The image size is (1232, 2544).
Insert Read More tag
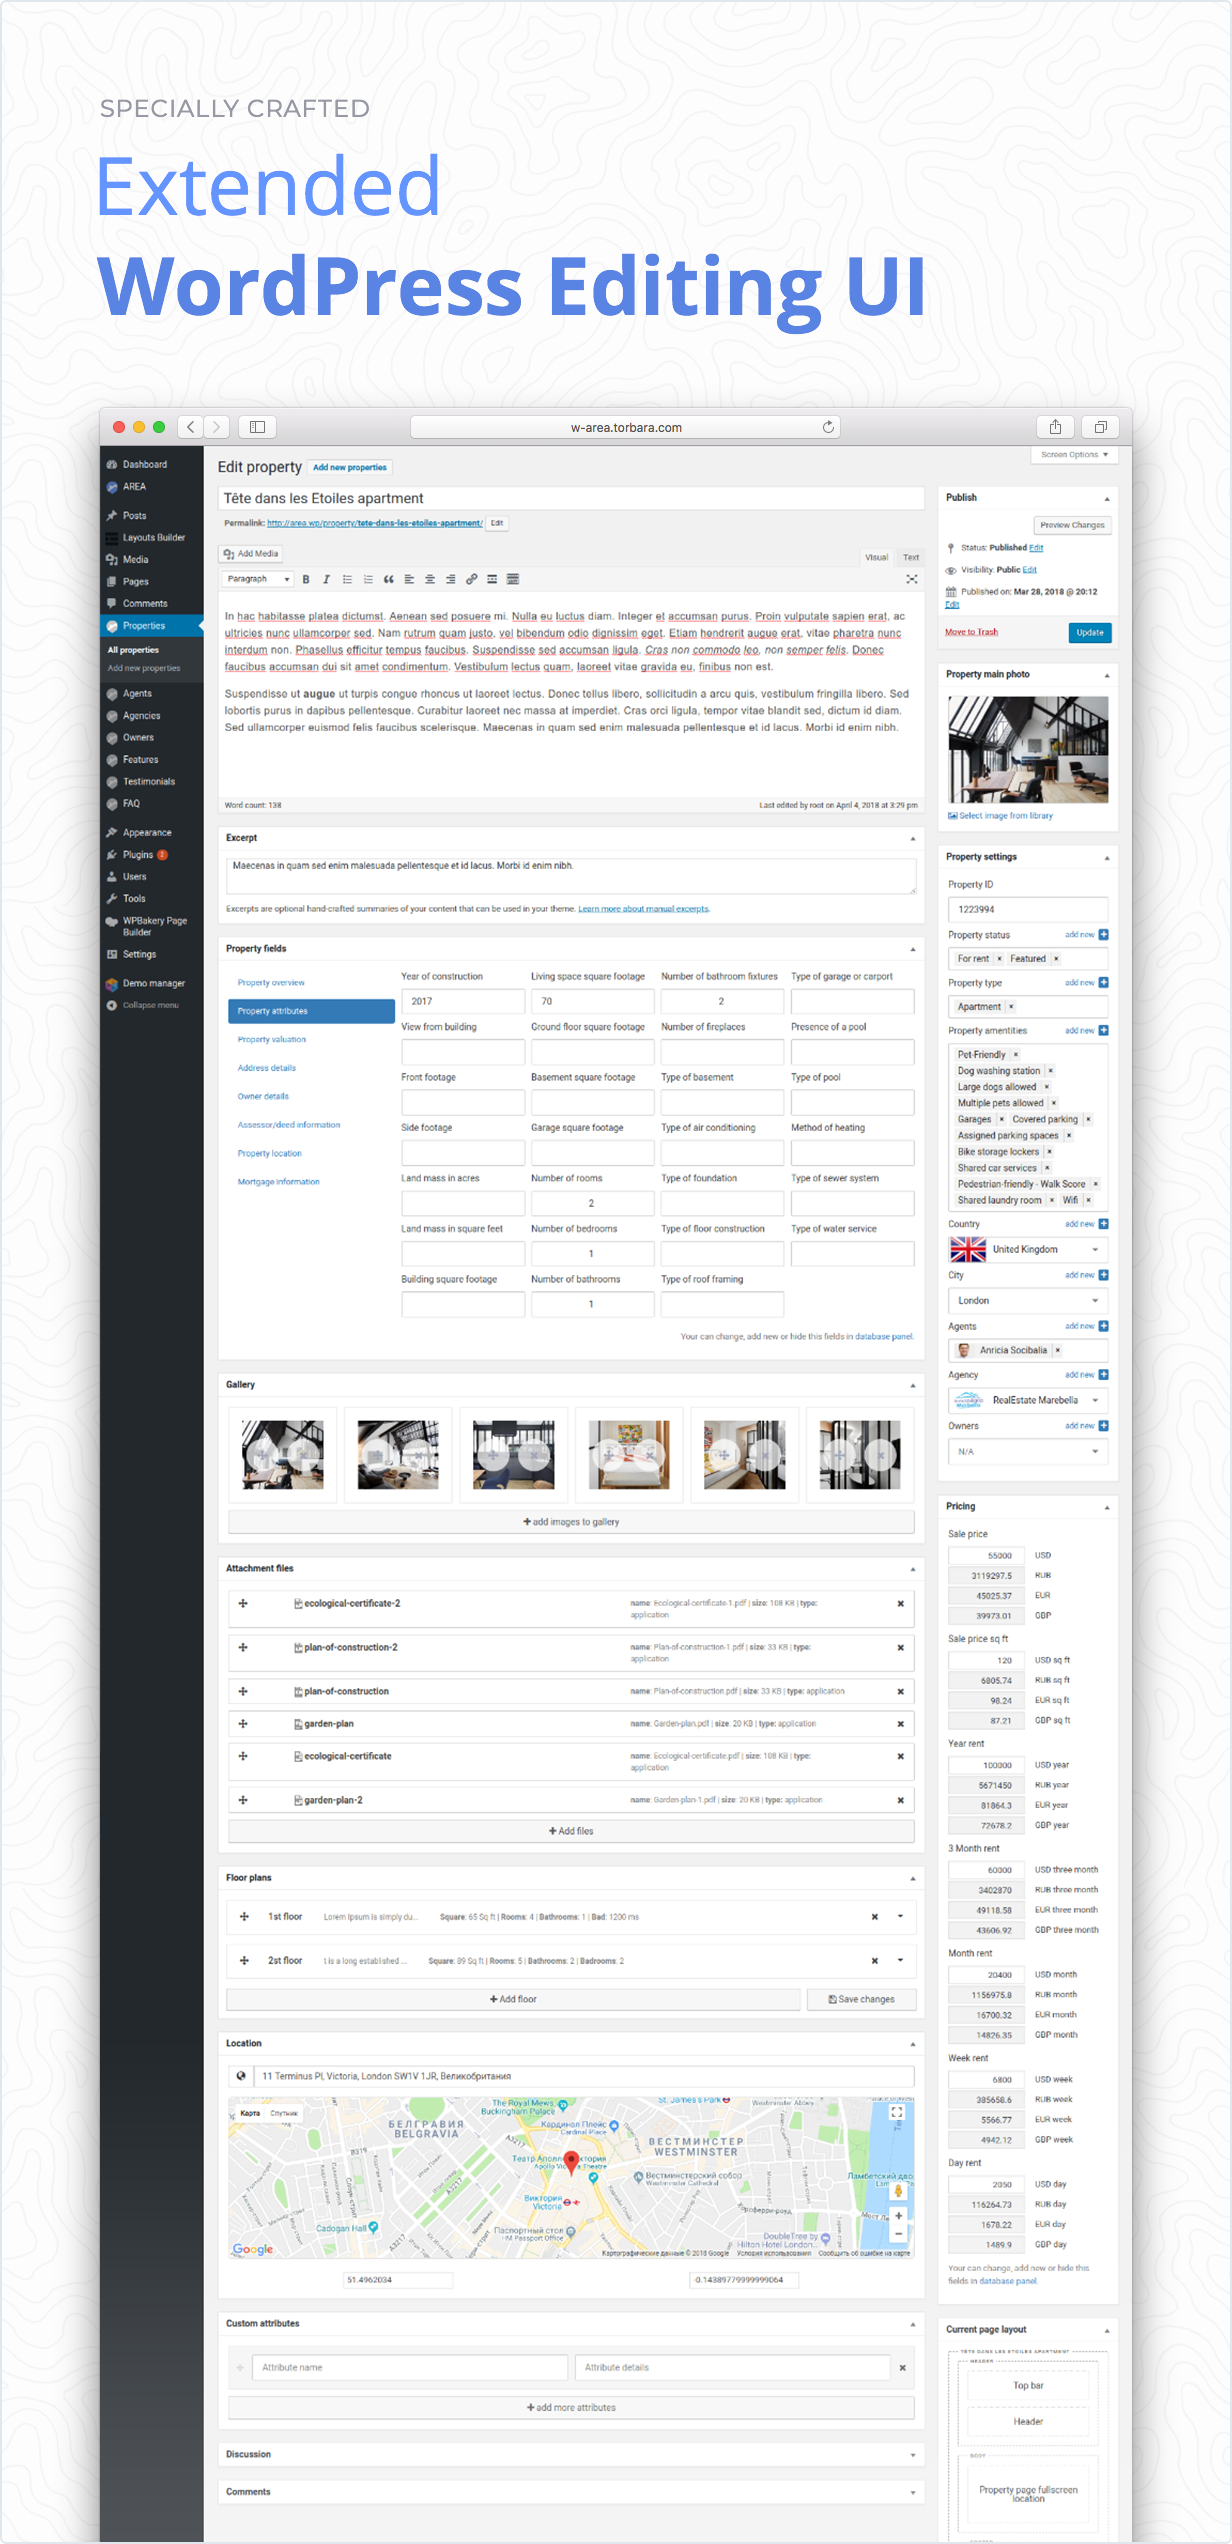pos(492,579)
